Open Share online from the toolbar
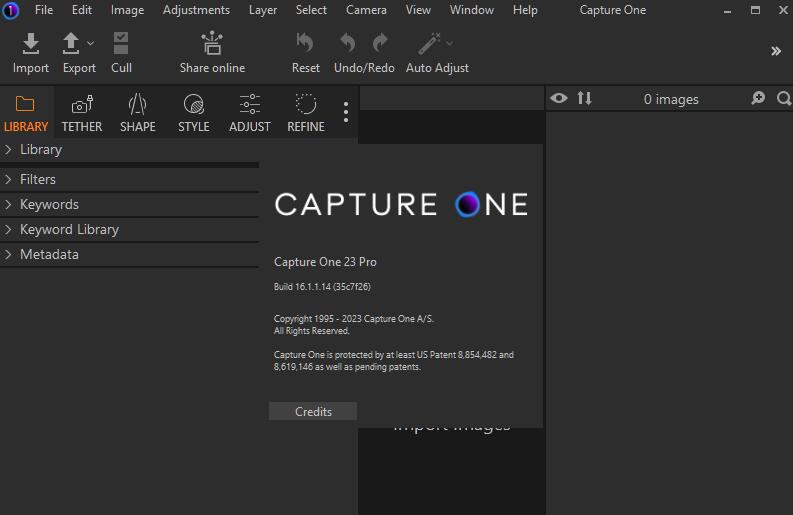Image resolution: width=793 pixels, height=515 pixels. point(212,44)
